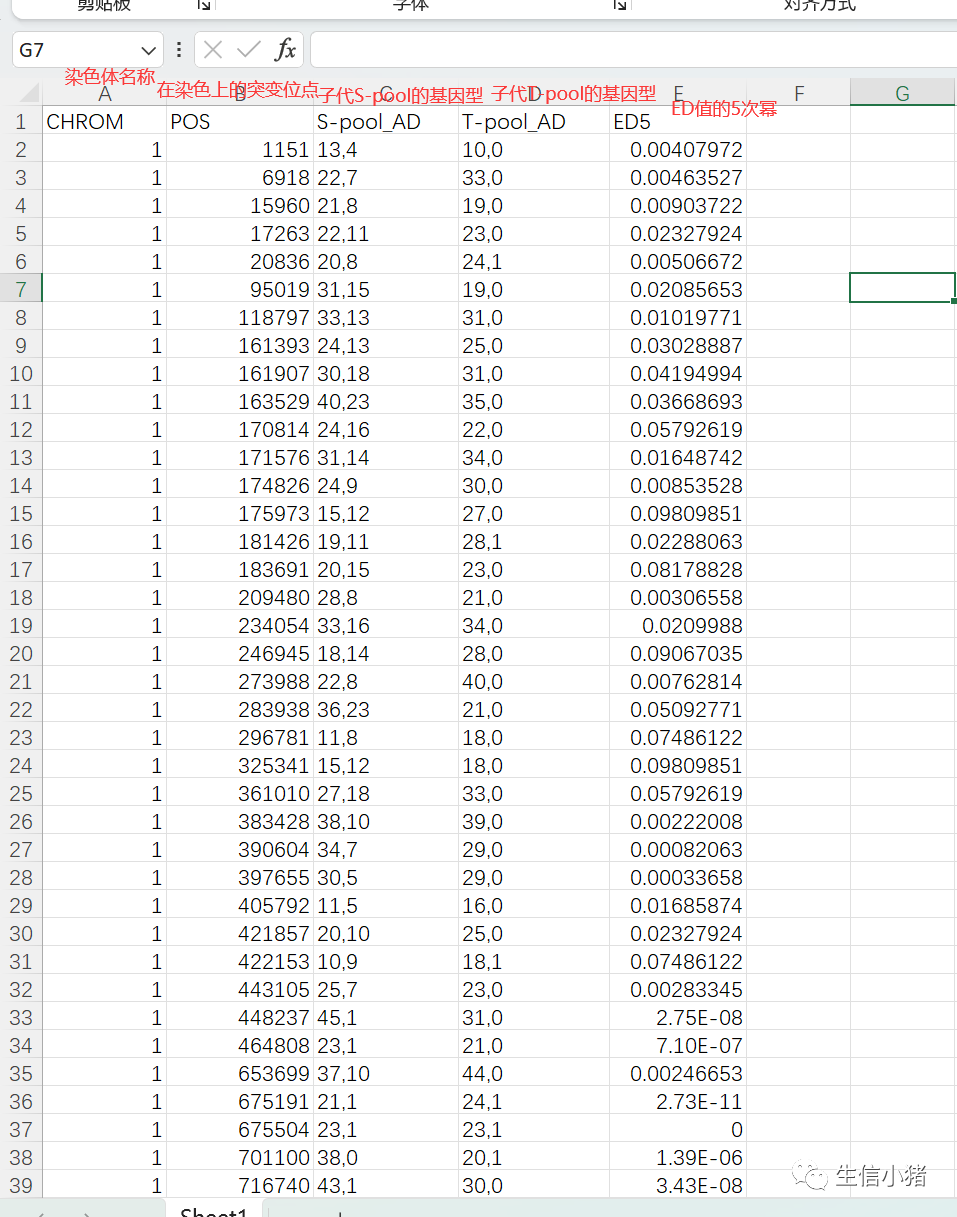
Task: Click the S-pool_AD header cell
Action: click(386, 122)
